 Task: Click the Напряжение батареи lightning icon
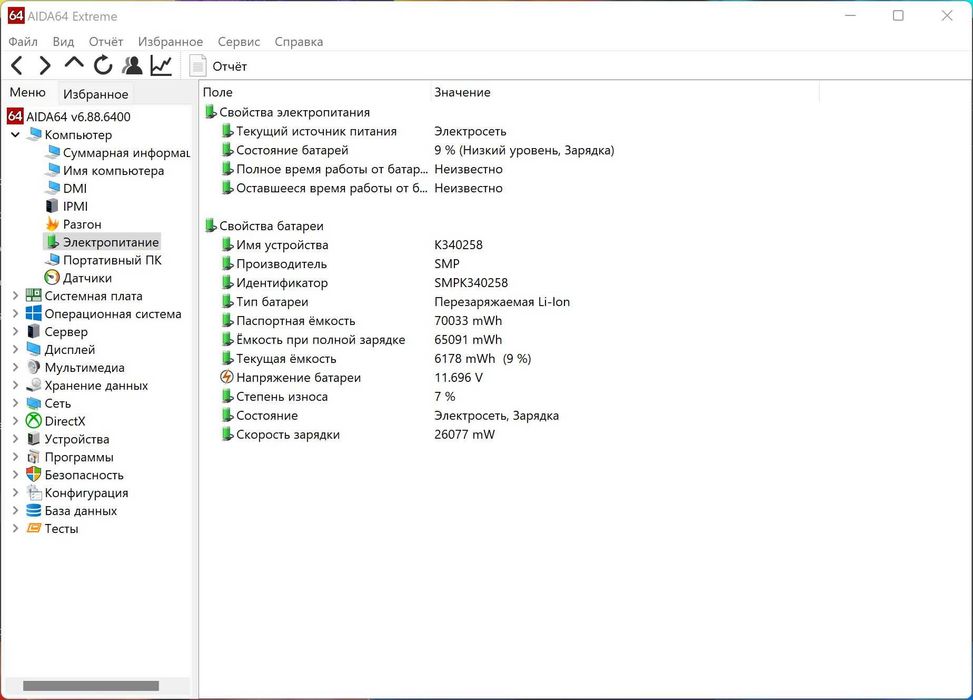227,377
